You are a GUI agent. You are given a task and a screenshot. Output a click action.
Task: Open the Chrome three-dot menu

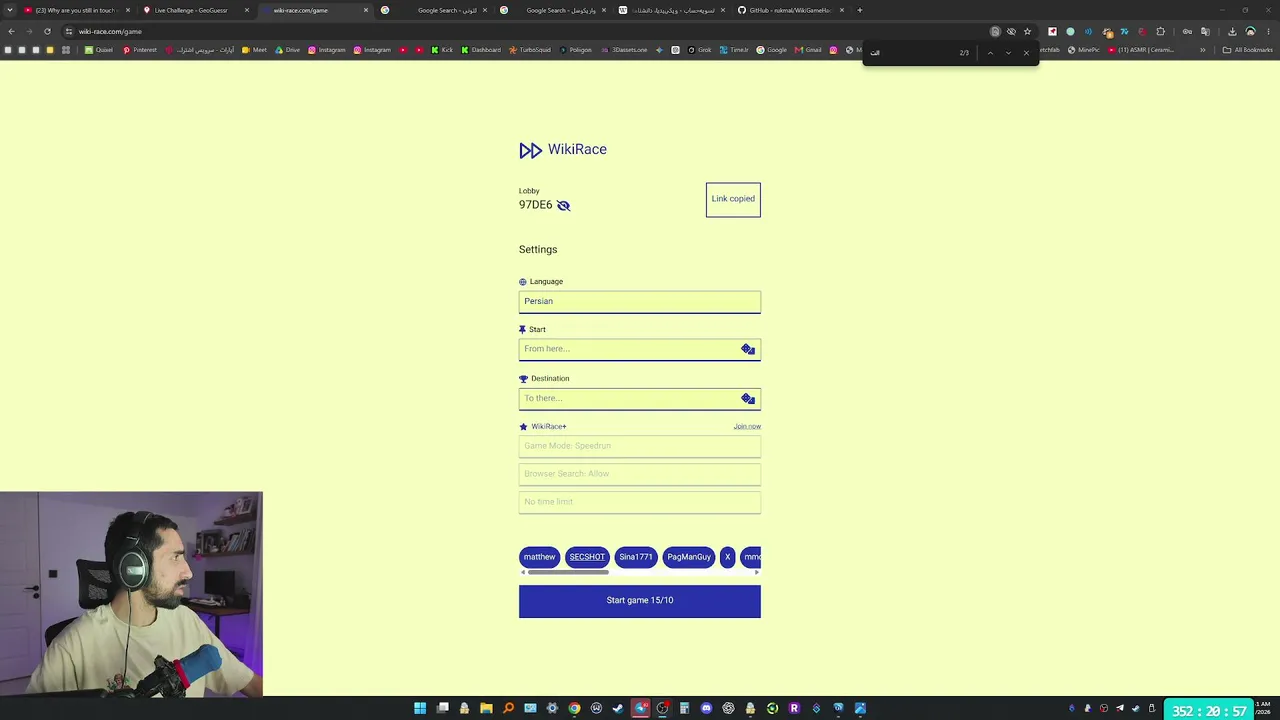1268,31
